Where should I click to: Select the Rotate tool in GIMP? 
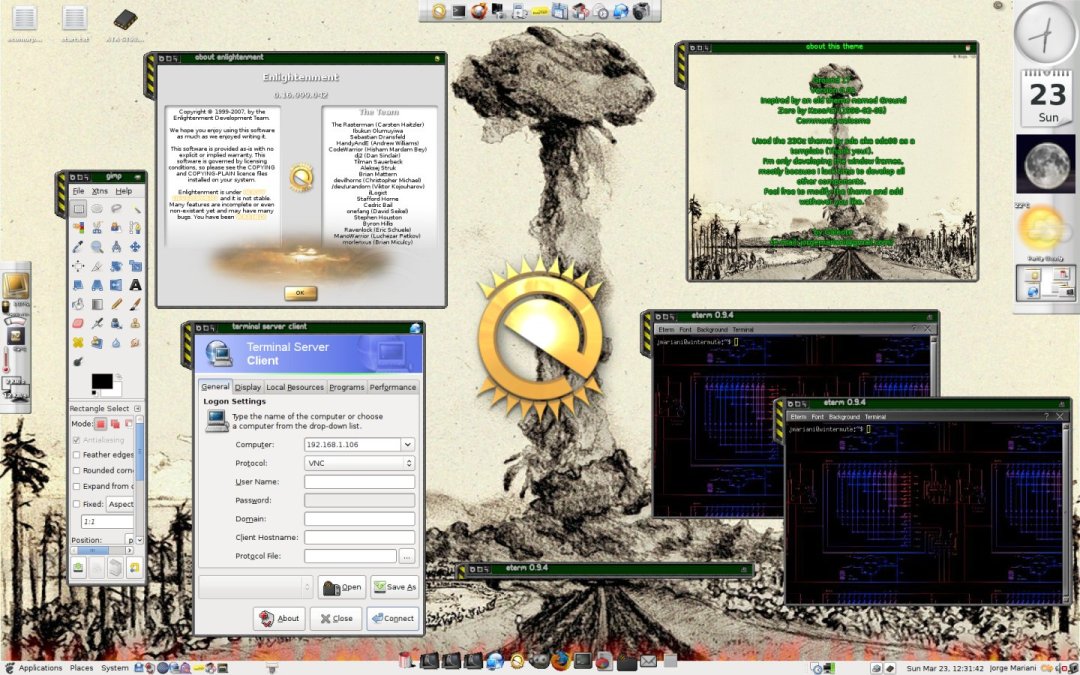pos(116,266)
